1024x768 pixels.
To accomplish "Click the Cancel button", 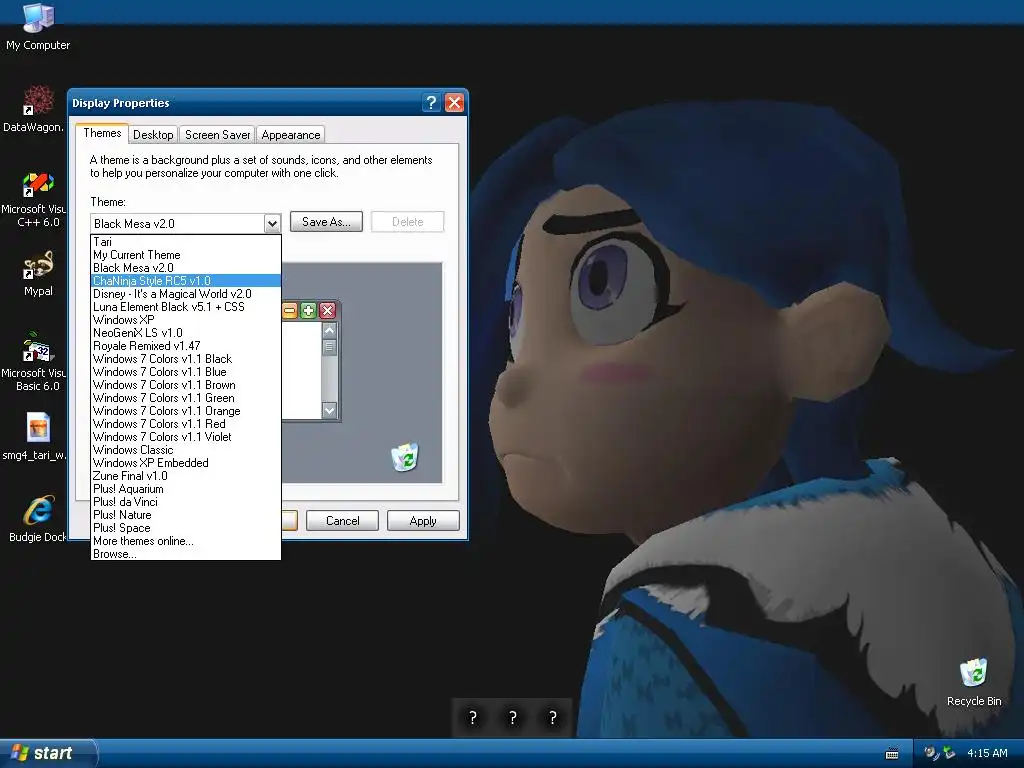I will (342, 520).
